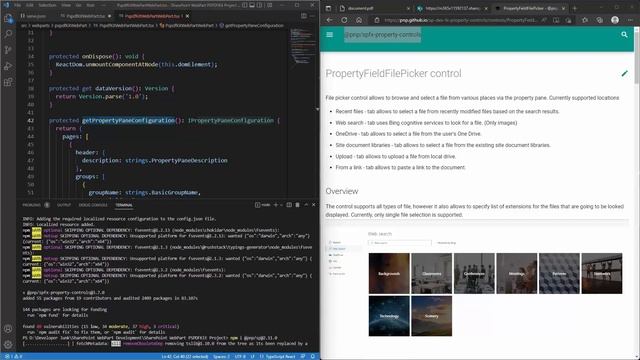
Task: Close the terminal panel
Action: [313, 205]
